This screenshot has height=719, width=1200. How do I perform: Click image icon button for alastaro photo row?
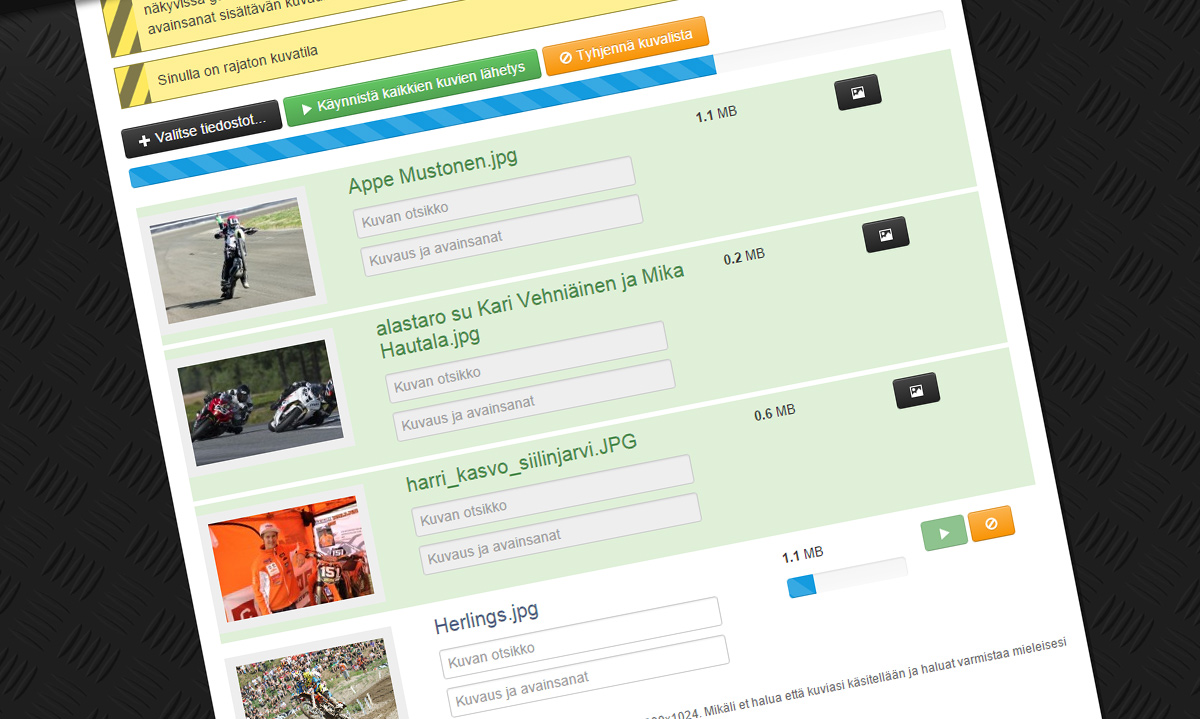tap(885, 235)
